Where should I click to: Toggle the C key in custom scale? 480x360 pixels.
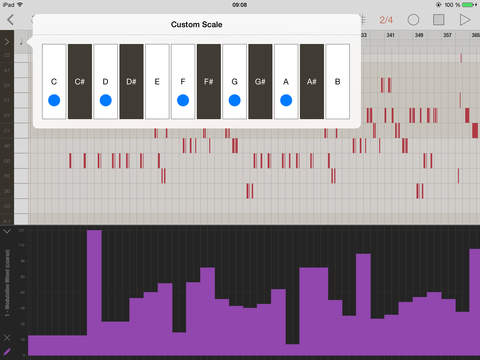[x=54, y=81]
